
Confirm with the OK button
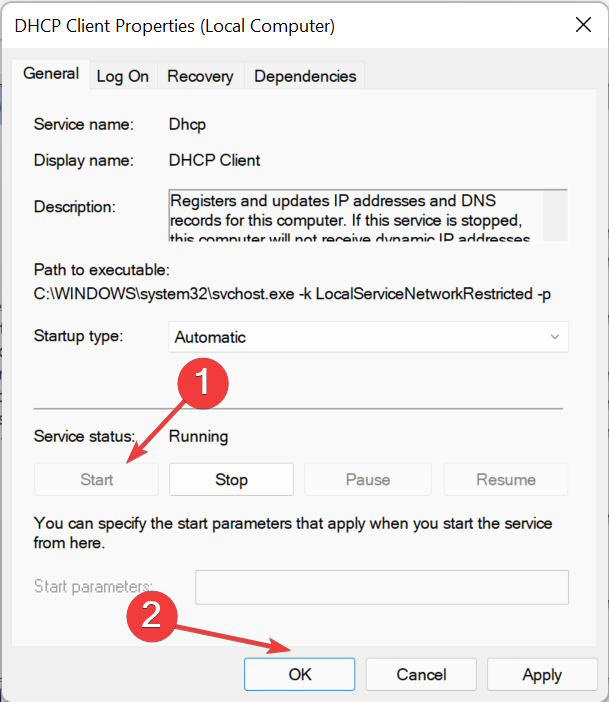point(300,674)
